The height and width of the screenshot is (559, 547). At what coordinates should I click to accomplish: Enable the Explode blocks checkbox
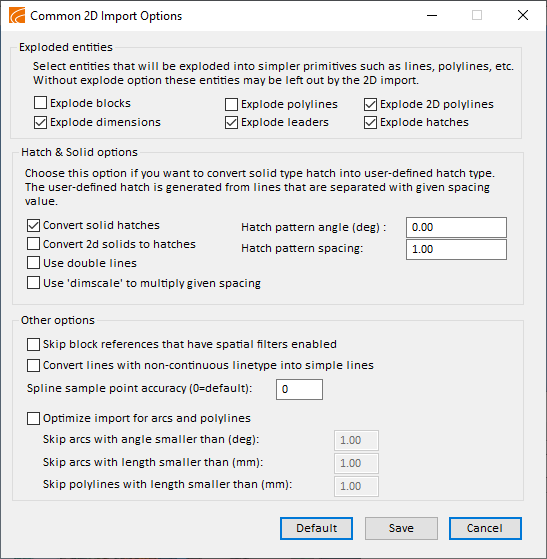(40, 103)
